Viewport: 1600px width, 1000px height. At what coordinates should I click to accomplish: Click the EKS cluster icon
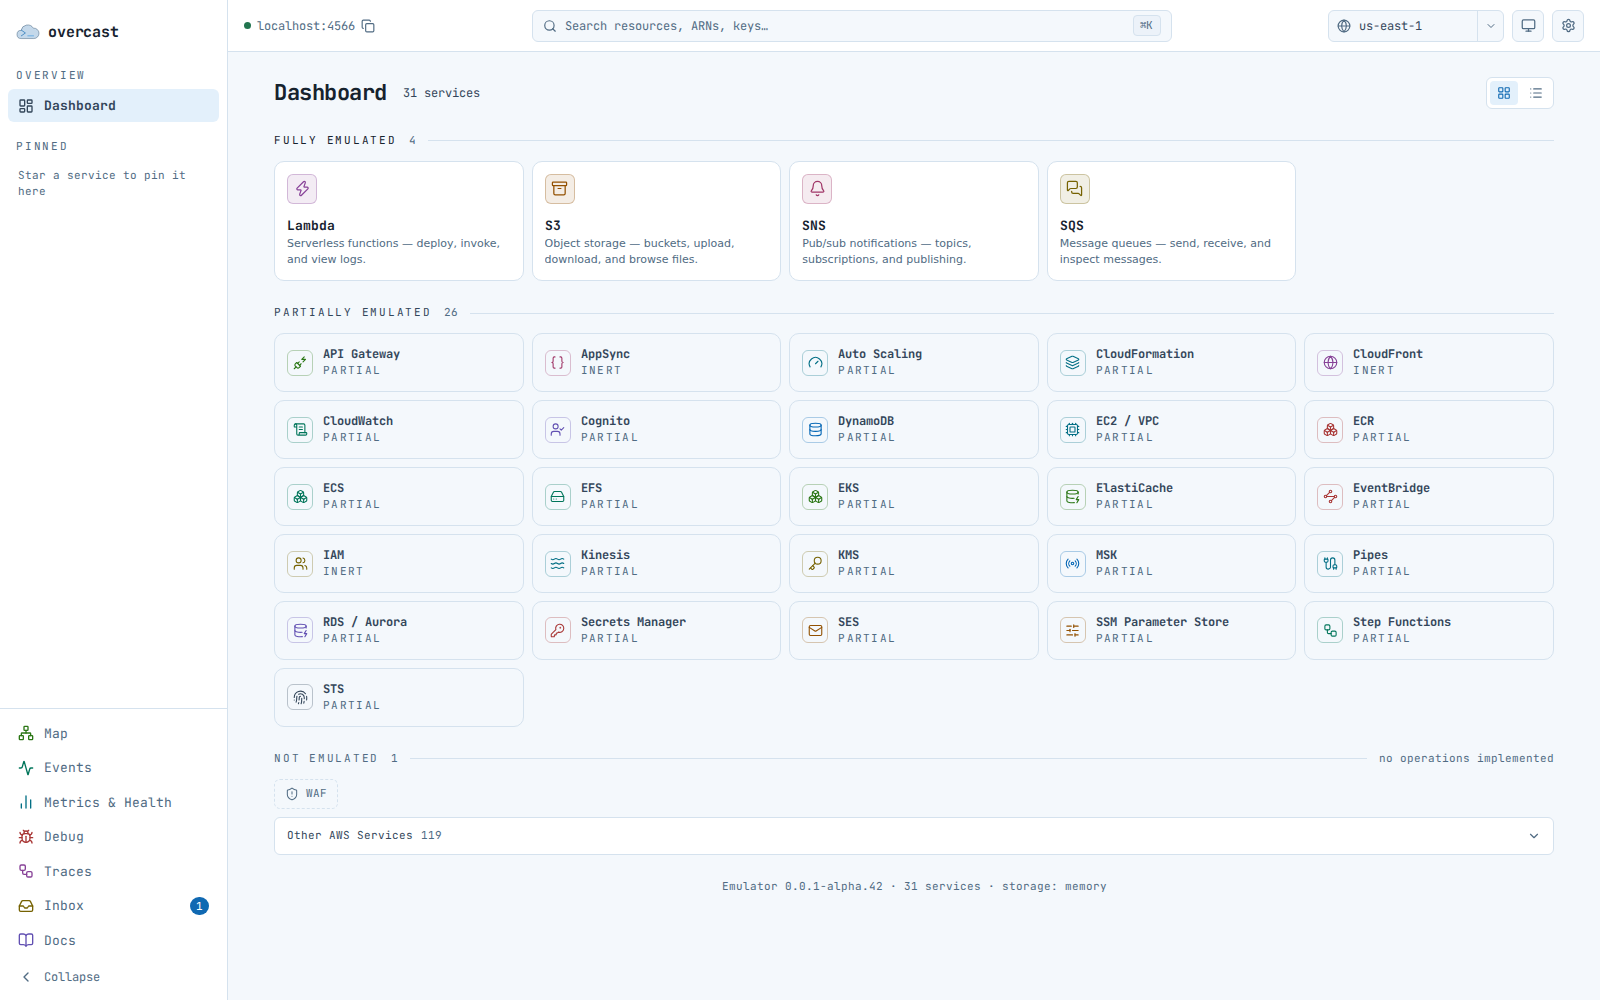816,497
